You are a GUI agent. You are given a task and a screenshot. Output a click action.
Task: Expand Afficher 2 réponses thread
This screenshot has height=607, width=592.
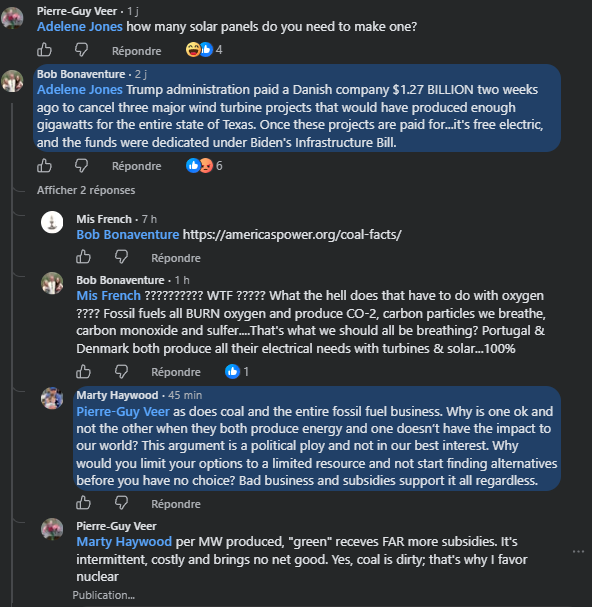pos(86,190)
